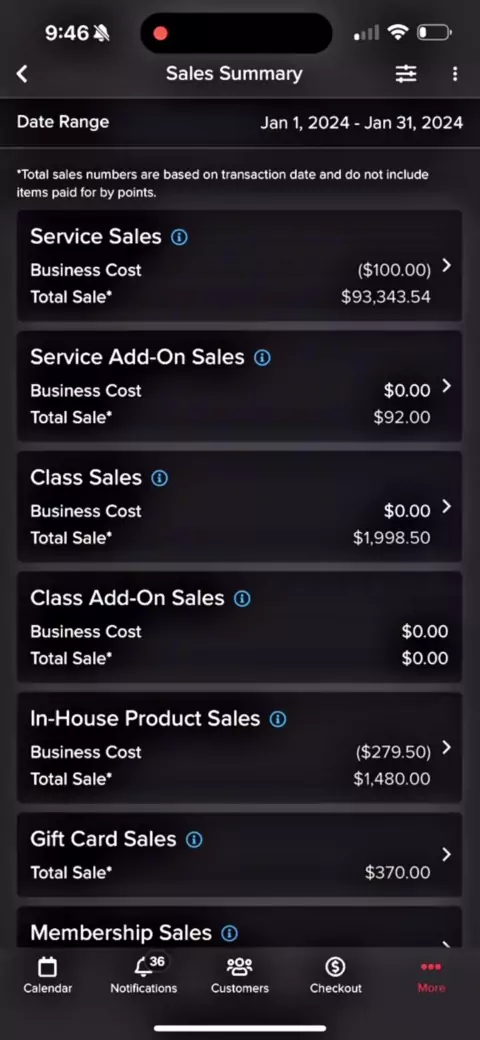Expand Class Sales details chevron
480x1040 pixels.
447,507
